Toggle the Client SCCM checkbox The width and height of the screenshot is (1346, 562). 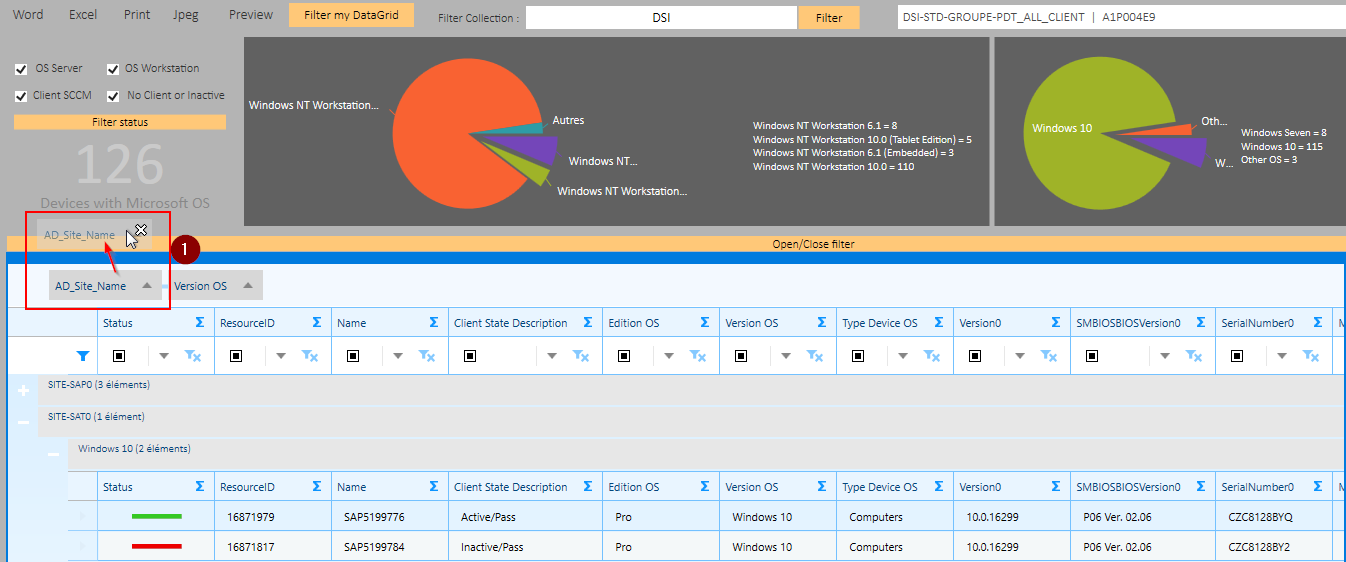tap(21, 96)
